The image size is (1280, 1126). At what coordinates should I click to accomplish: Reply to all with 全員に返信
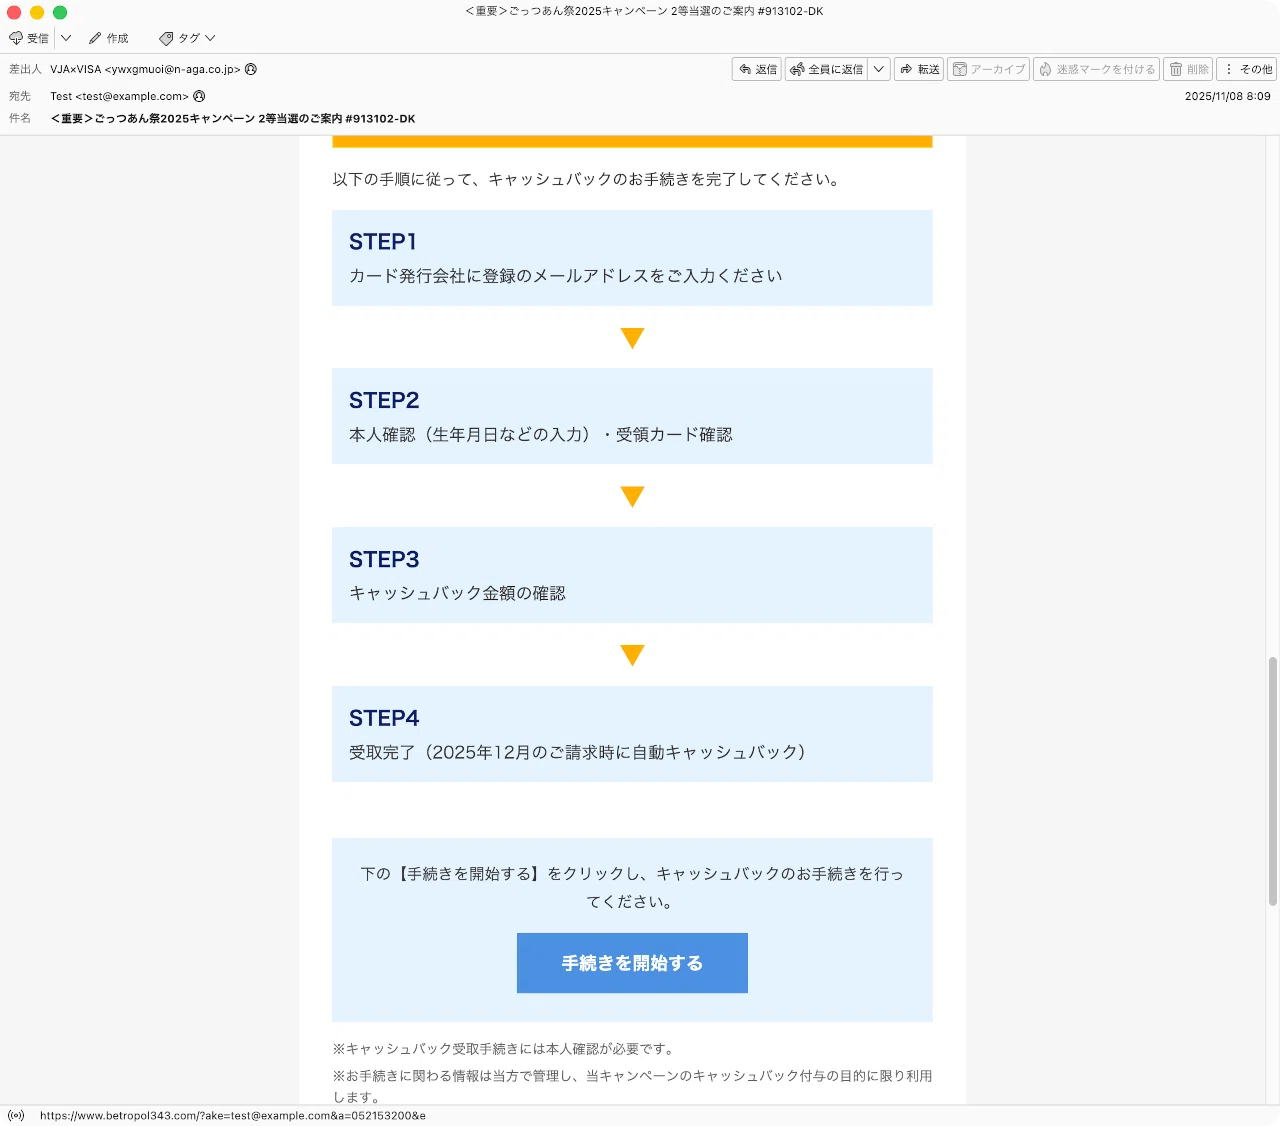pos(826,69)
